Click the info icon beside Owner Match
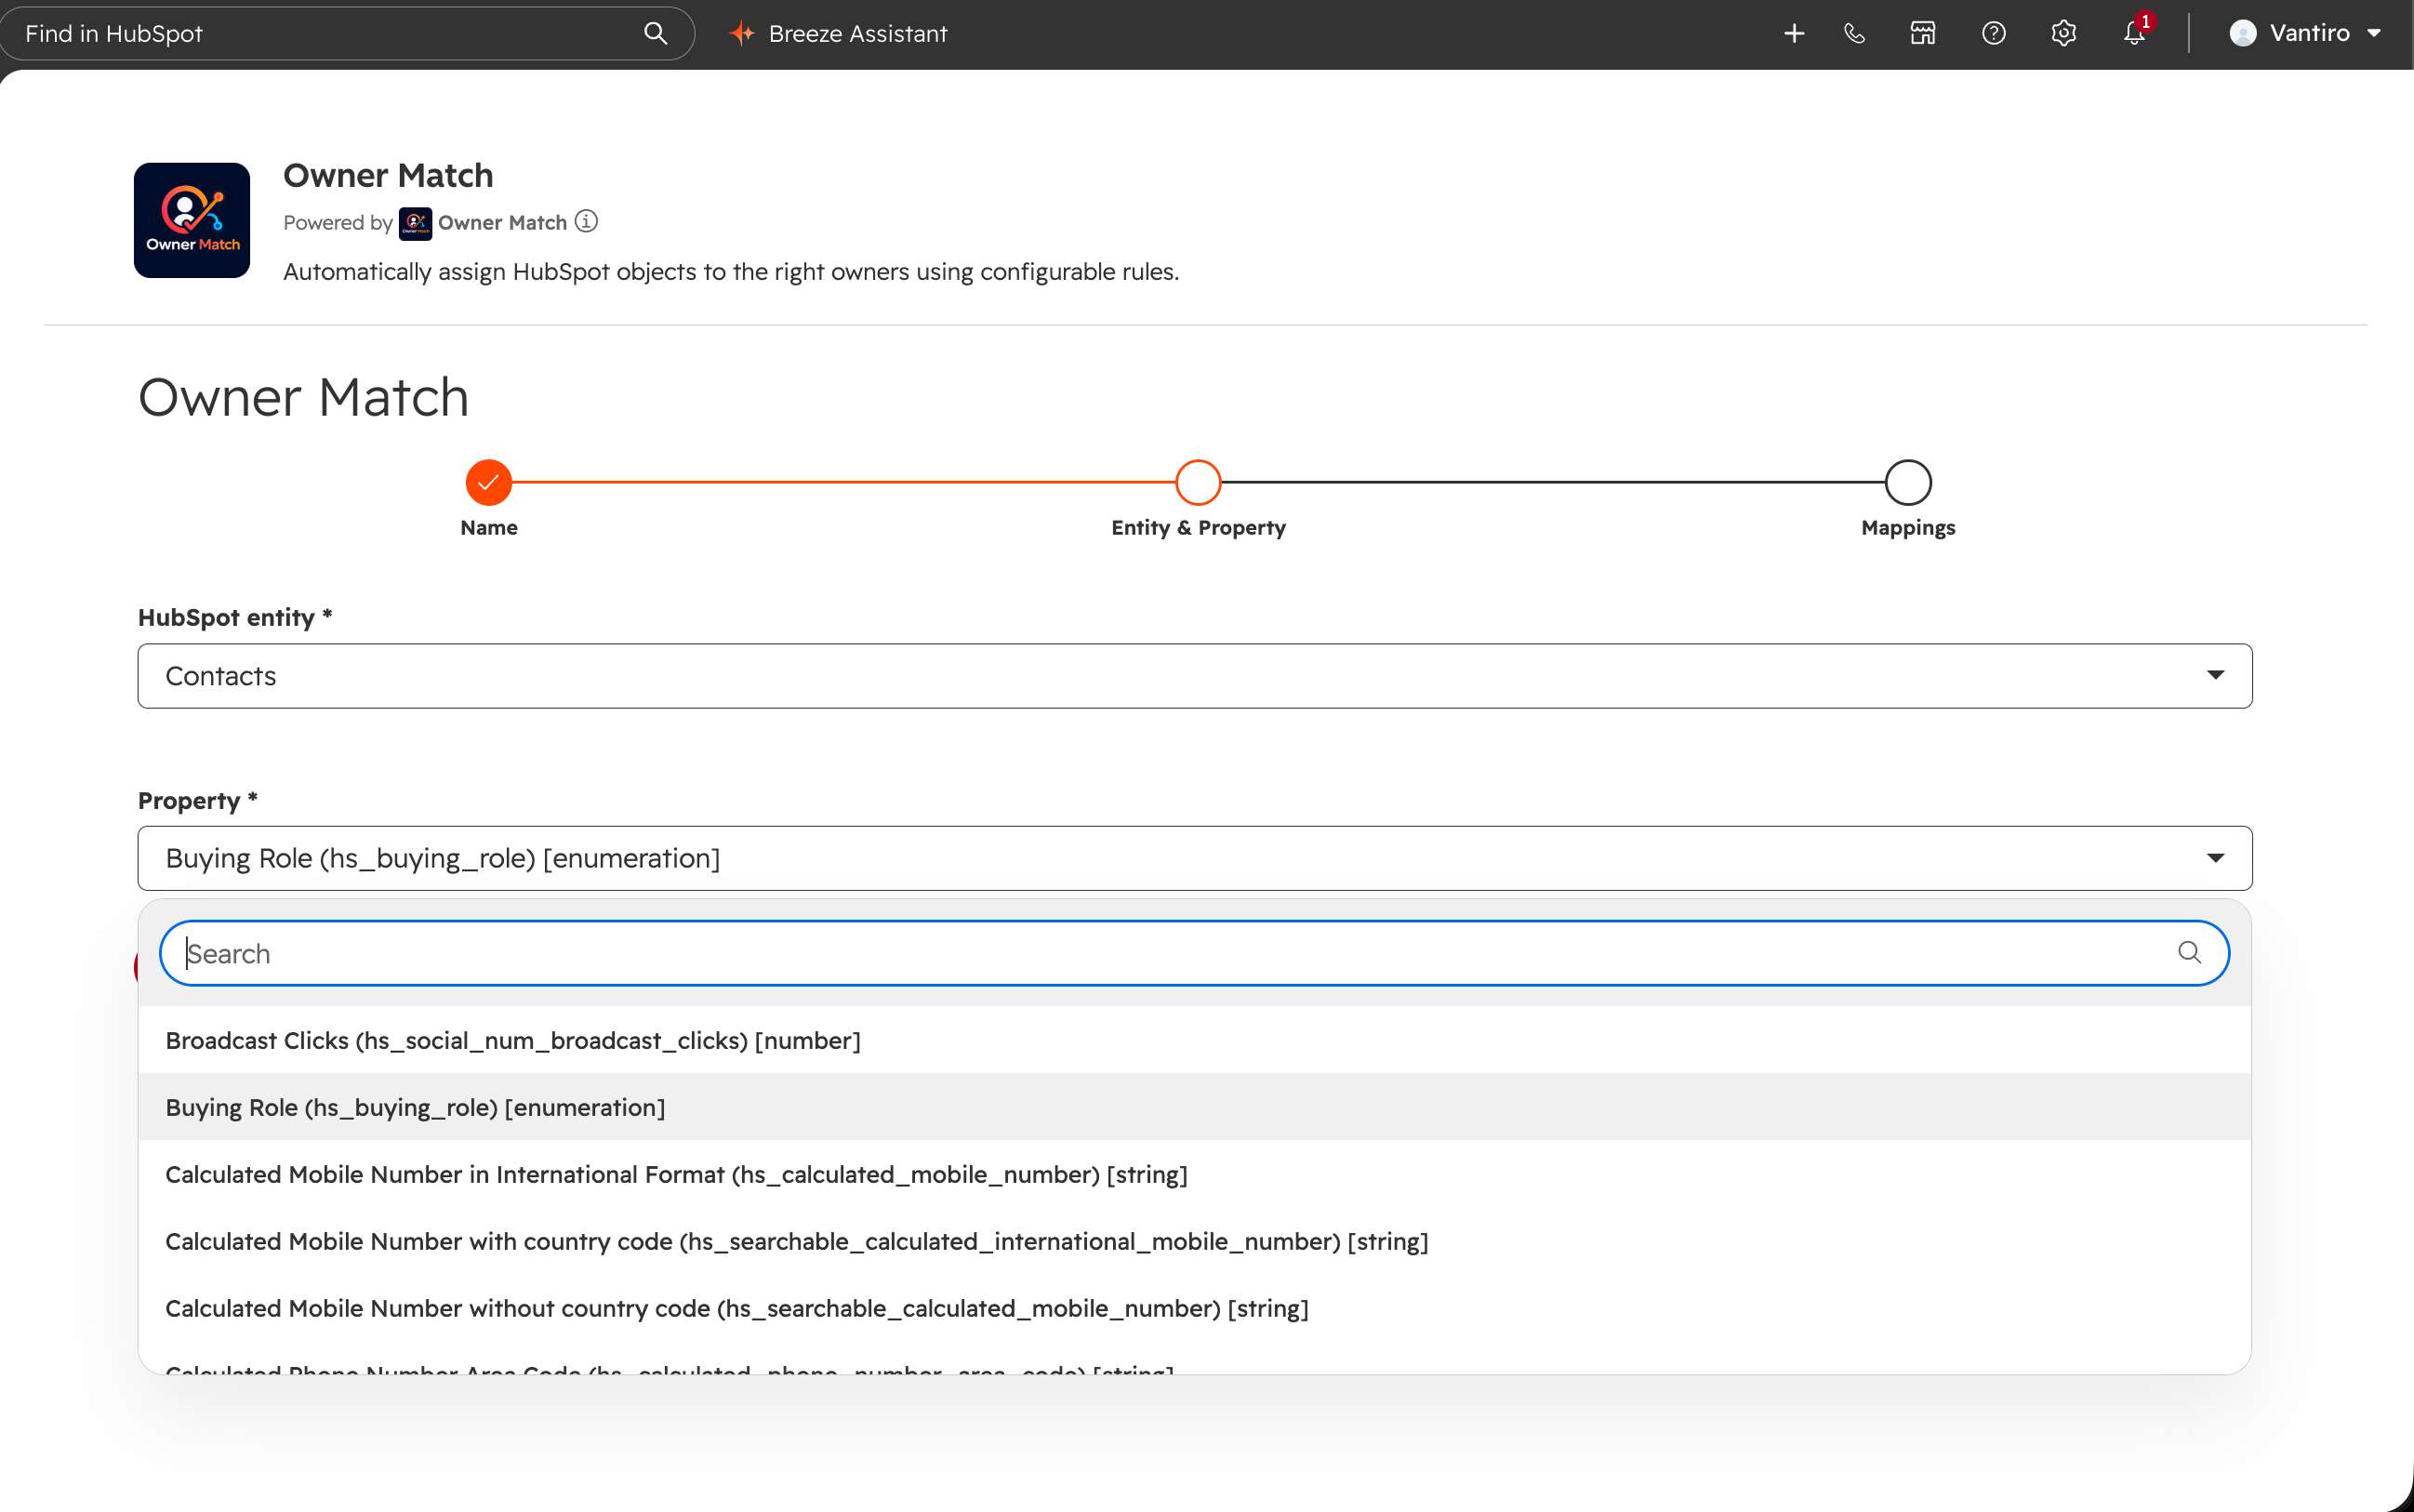The width and height of the screenshot is (2414, 1512). [587, 221]
